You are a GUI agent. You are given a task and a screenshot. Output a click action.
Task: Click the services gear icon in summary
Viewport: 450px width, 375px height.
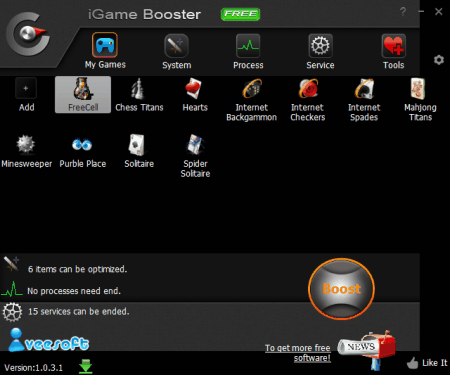[x=12, y=312]
